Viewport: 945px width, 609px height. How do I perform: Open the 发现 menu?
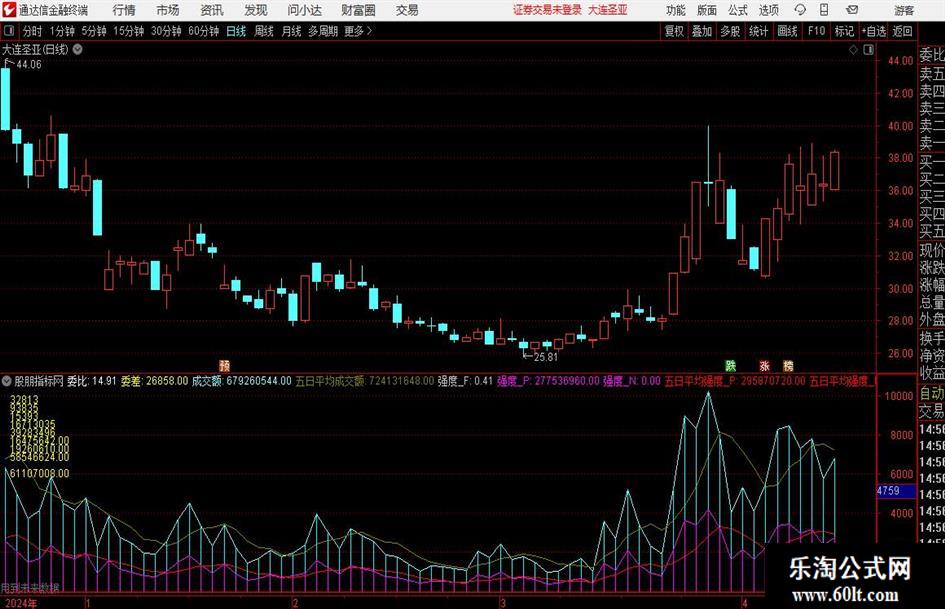(256, 10)
